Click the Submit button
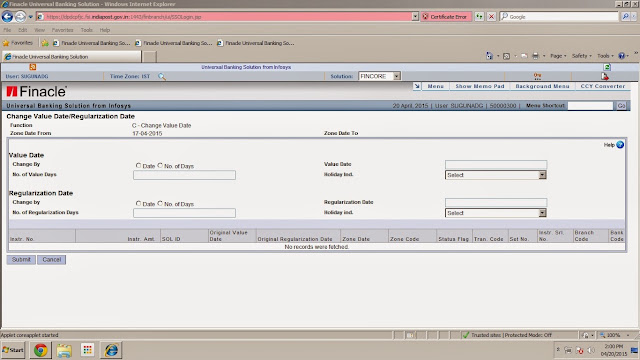 (x=21, y=260)
